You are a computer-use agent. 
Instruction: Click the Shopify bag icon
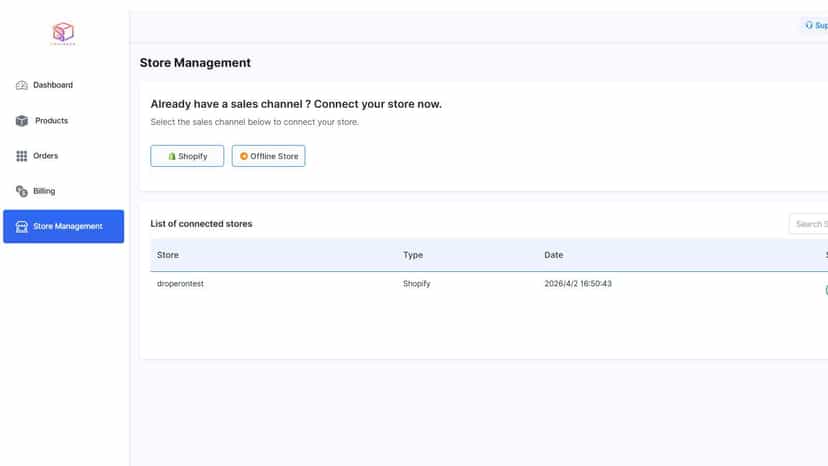coord(172,156)
